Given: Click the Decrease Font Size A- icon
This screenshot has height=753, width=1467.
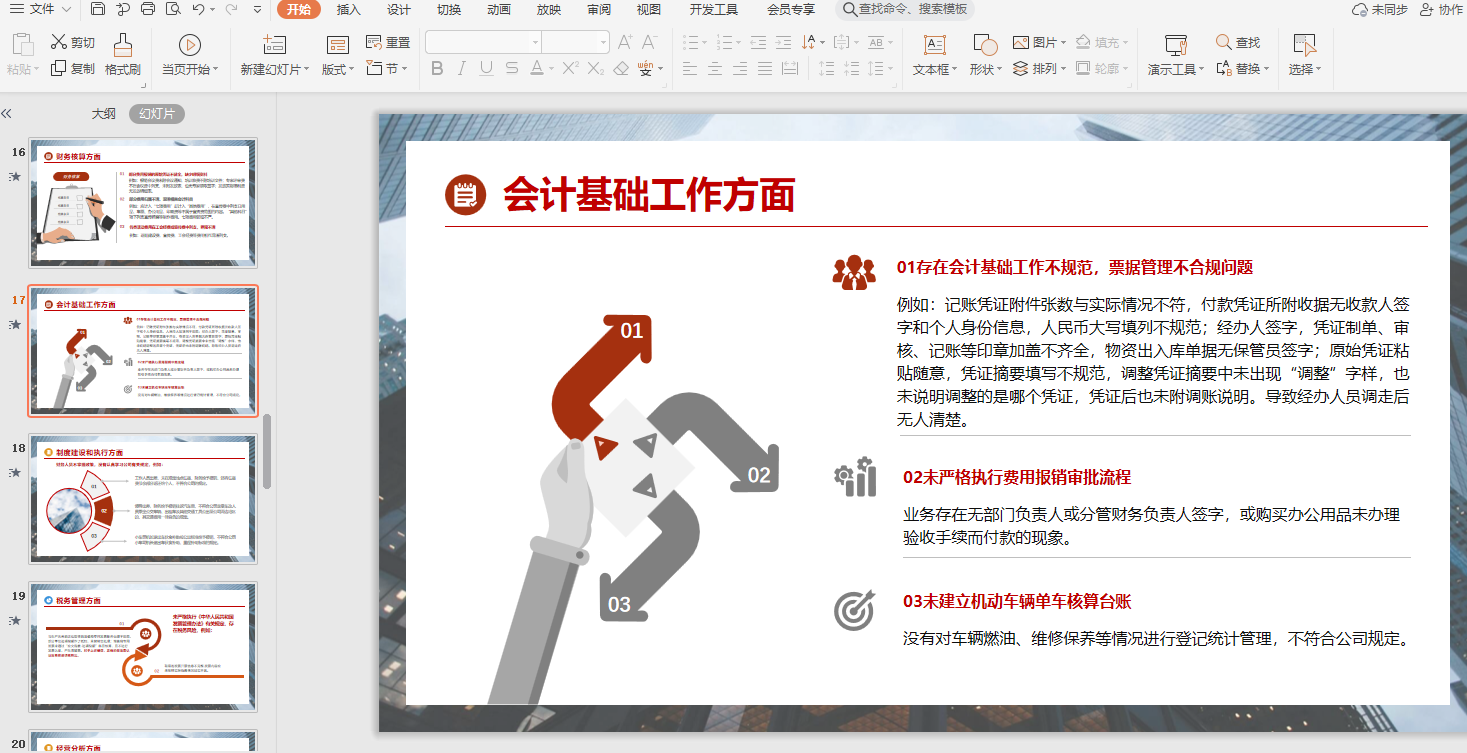Looking at the screenshot, I should click(x=650, y=43).
